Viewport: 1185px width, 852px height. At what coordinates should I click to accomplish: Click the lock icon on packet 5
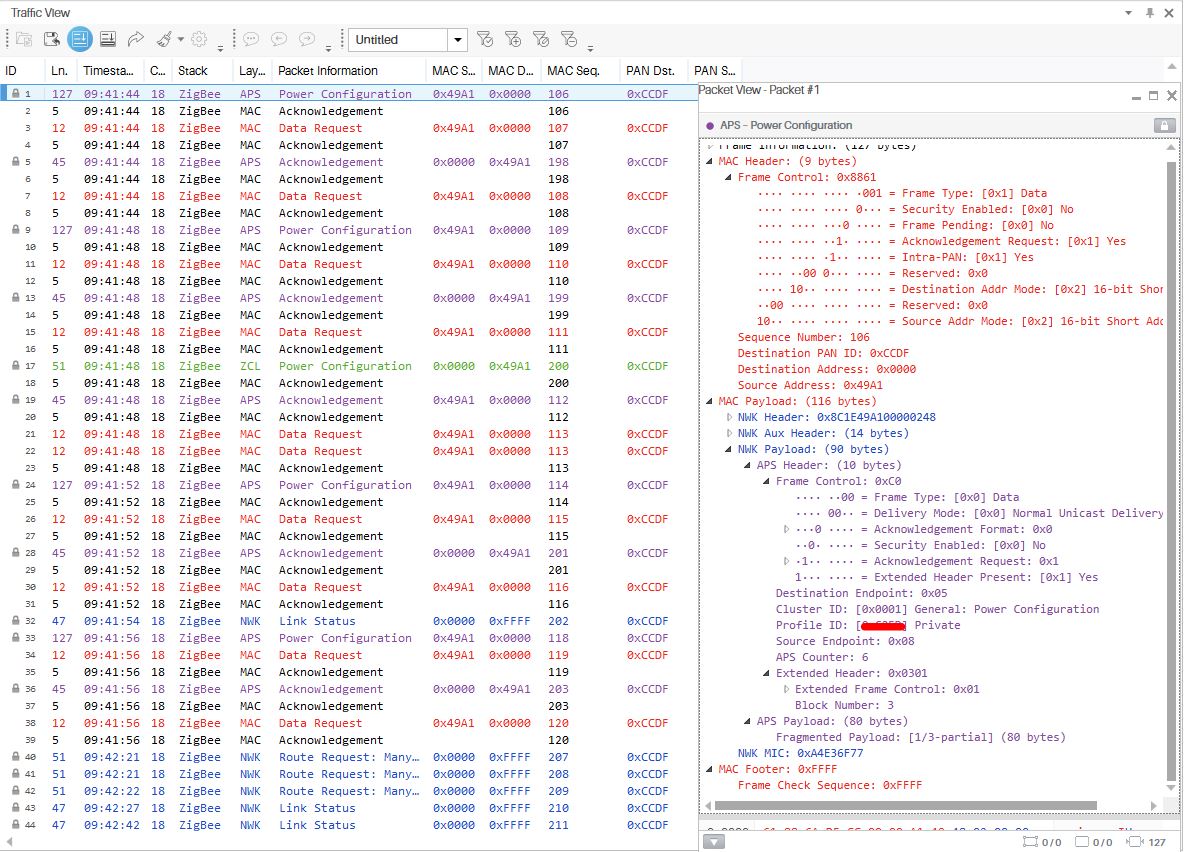[x=15, y=162]
